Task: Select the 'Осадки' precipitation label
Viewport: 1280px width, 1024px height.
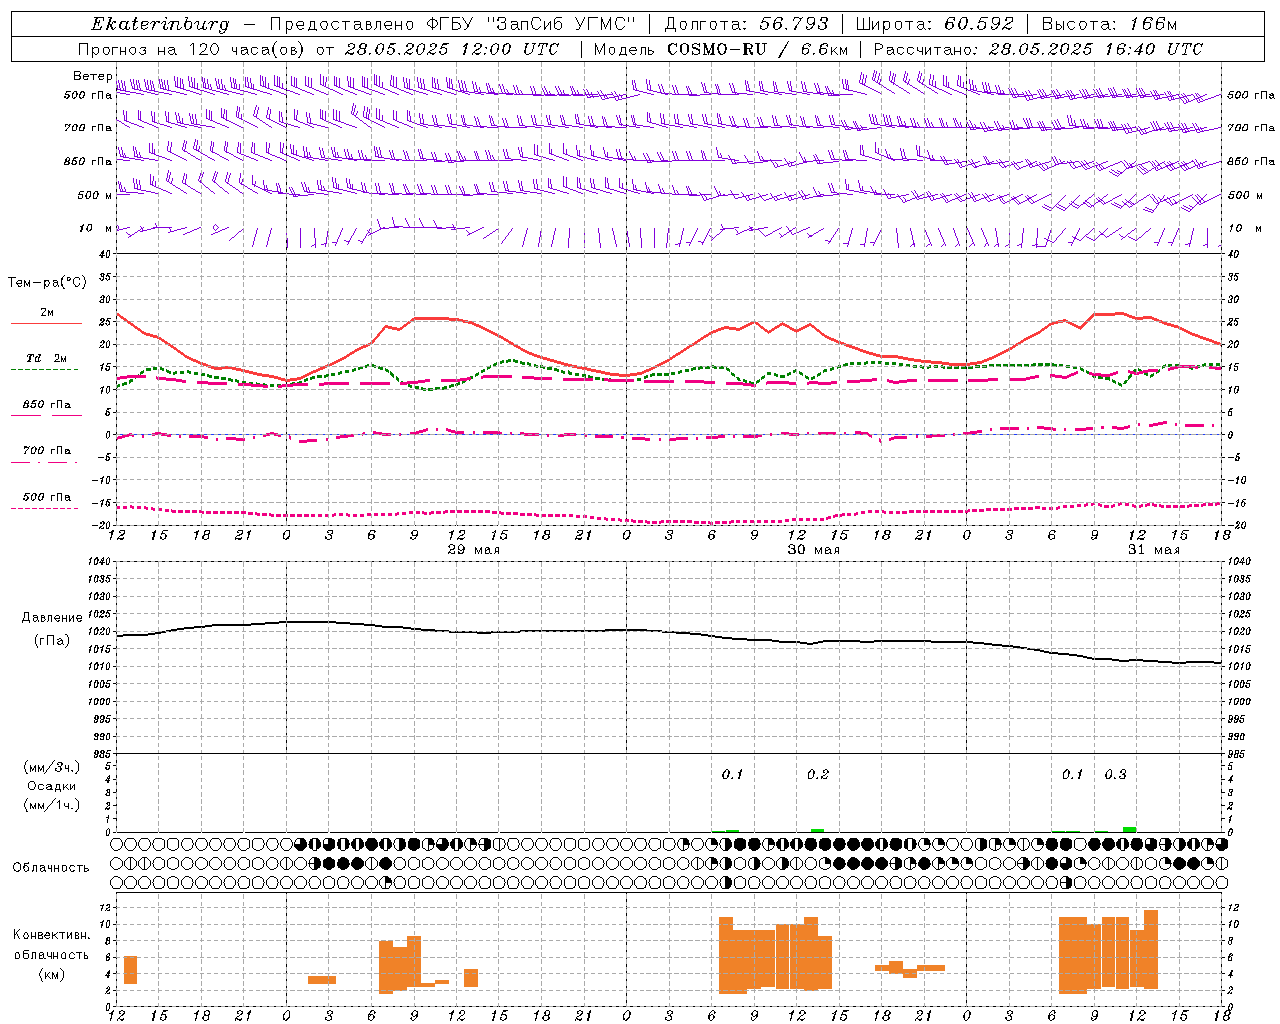Action: [x=52, y=786]
